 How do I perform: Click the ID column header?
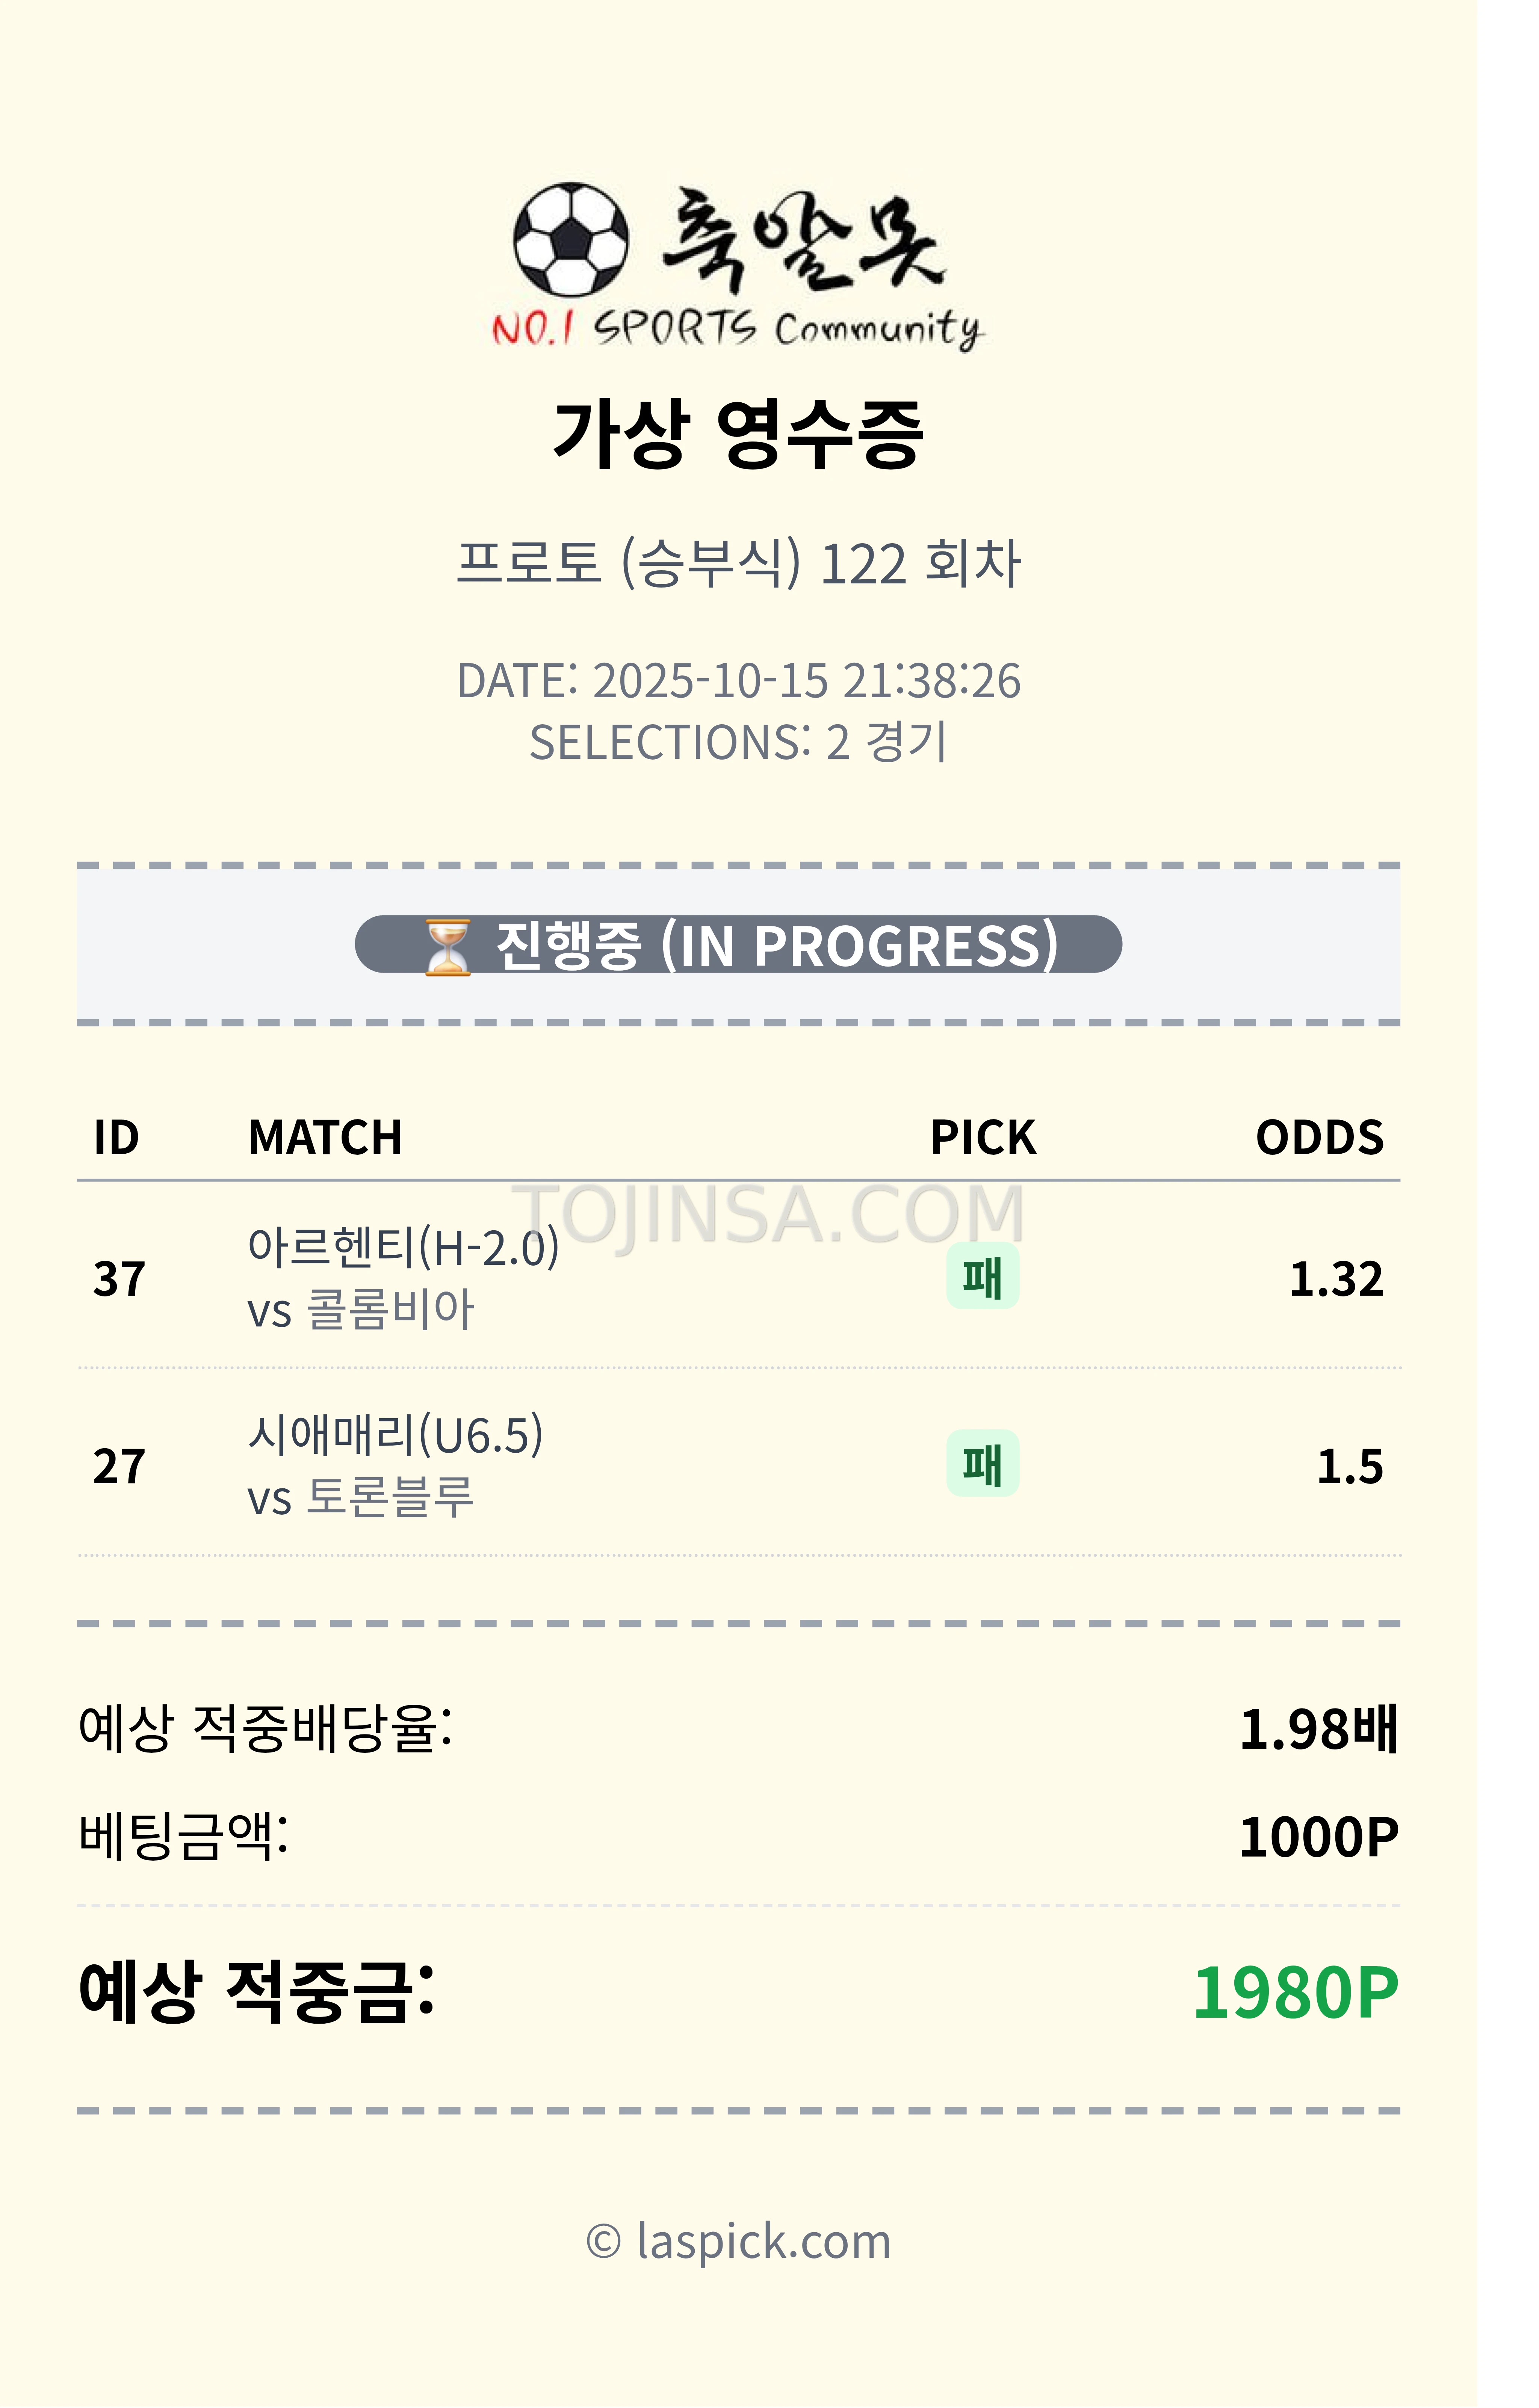point(116,1137)
